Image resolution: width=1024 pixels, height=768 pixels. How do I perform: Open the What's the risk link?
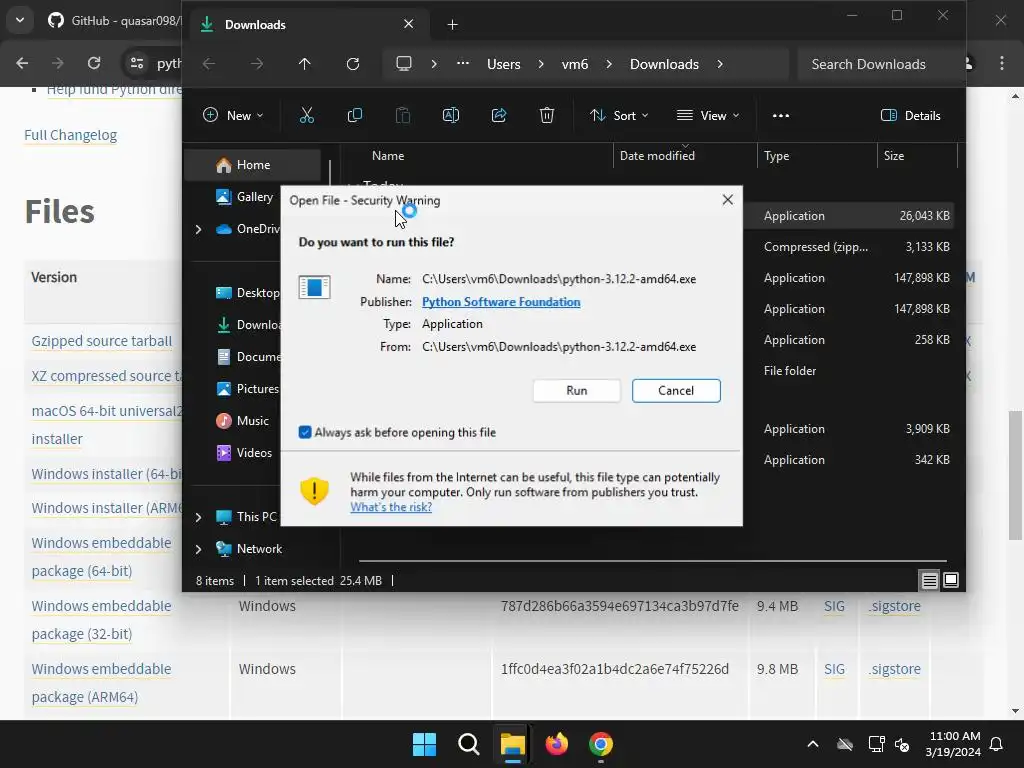pos(391,507)
